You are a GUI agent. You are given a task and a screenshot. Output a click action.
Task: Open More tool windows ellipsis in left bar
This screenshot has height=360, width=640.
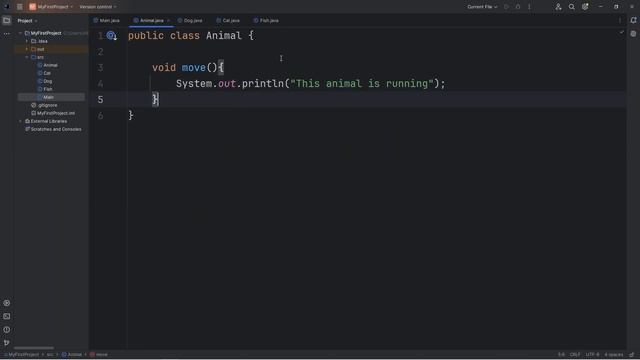pos(7,34)
